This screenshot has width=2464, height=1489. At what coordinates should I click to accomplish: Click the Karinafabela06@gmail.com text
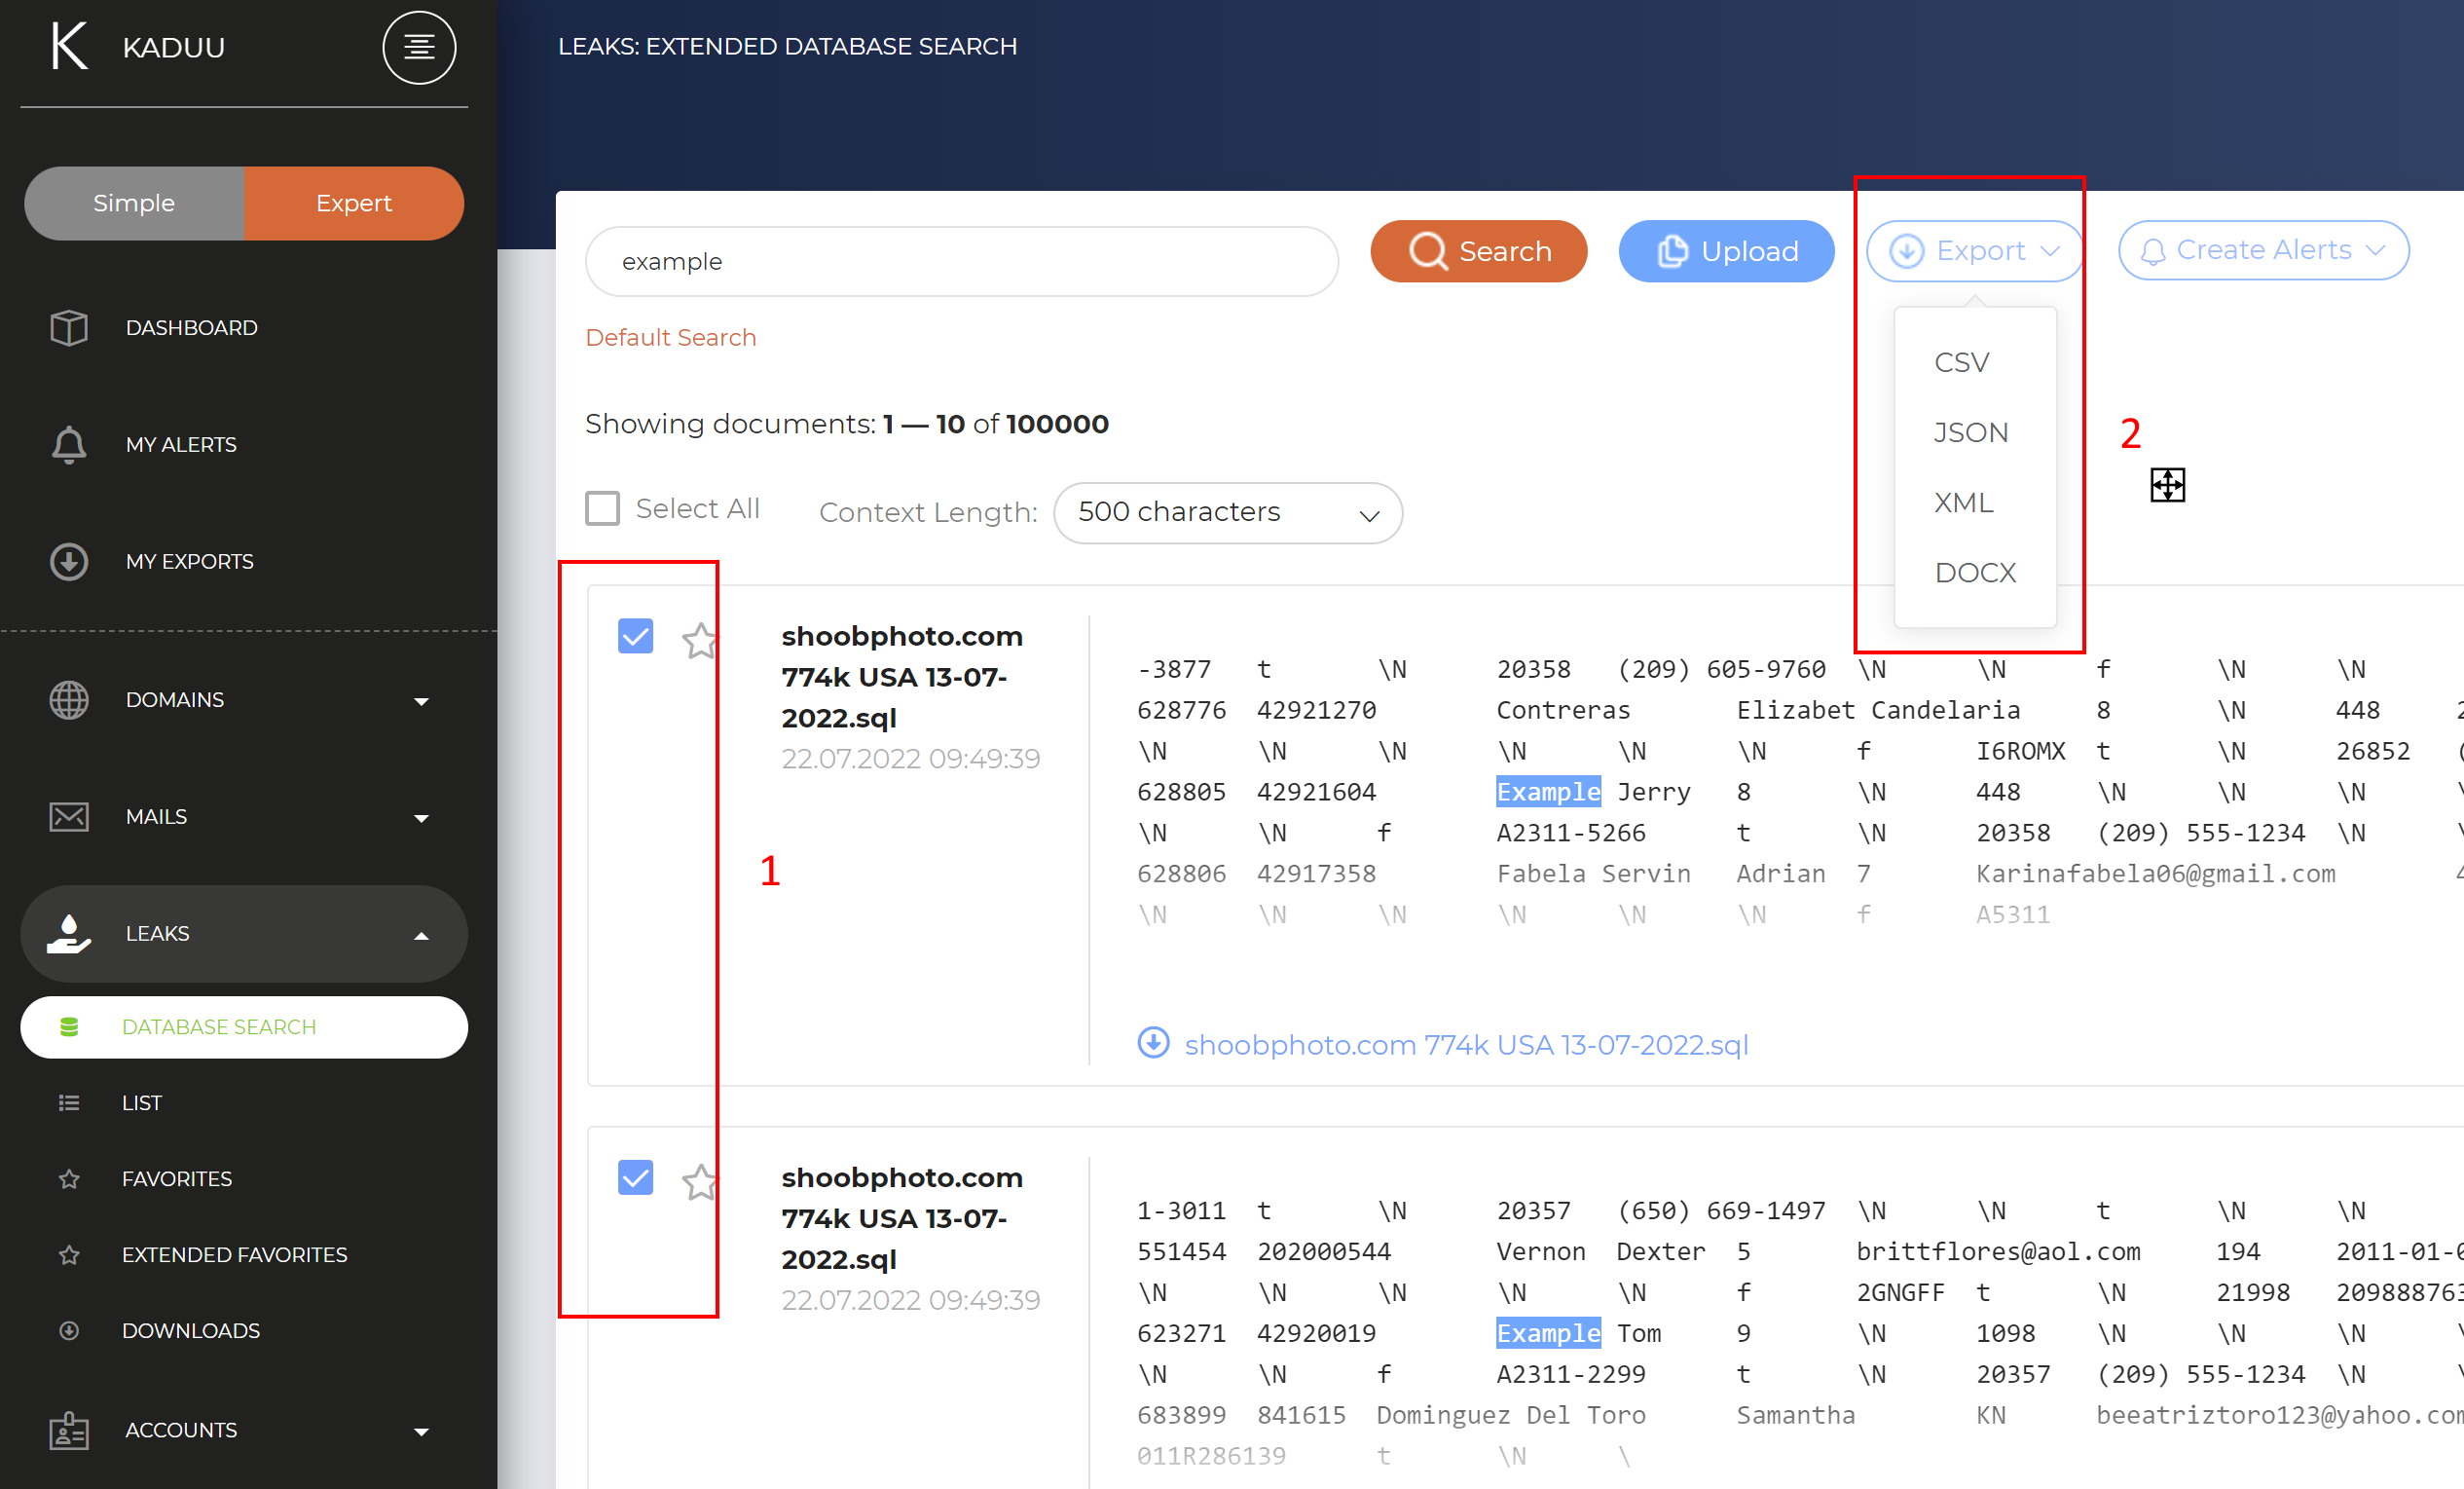(2155, 874)
